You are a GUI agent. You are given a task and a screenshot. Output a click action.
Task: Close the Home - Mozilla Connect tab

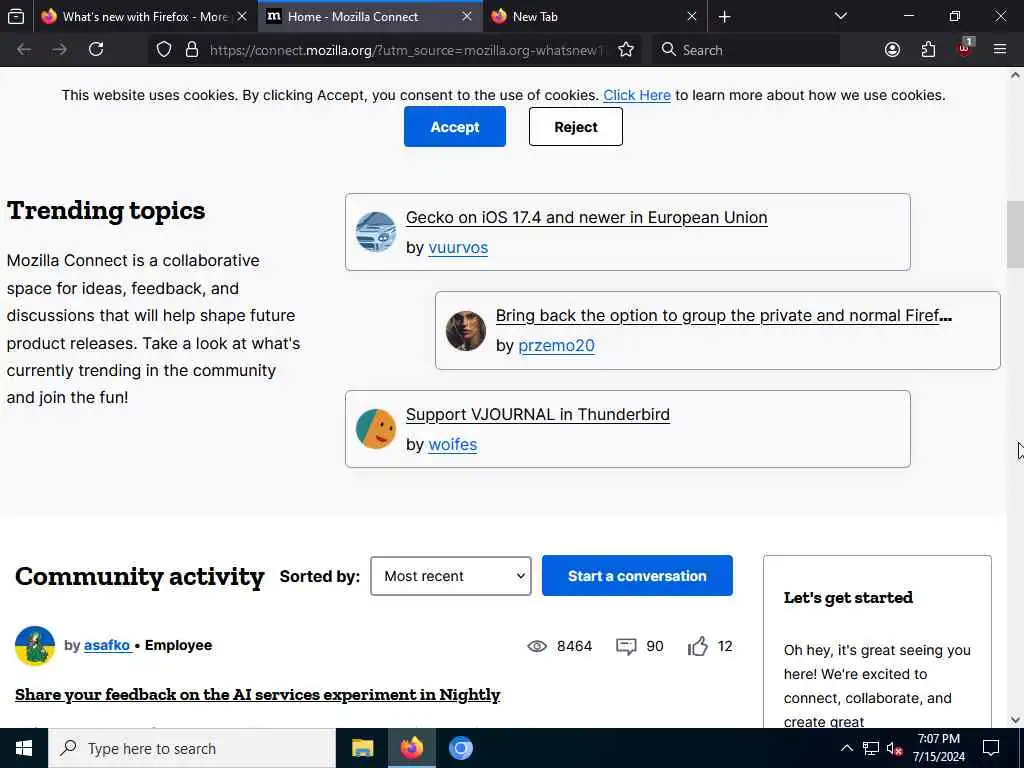coord(467,17)
